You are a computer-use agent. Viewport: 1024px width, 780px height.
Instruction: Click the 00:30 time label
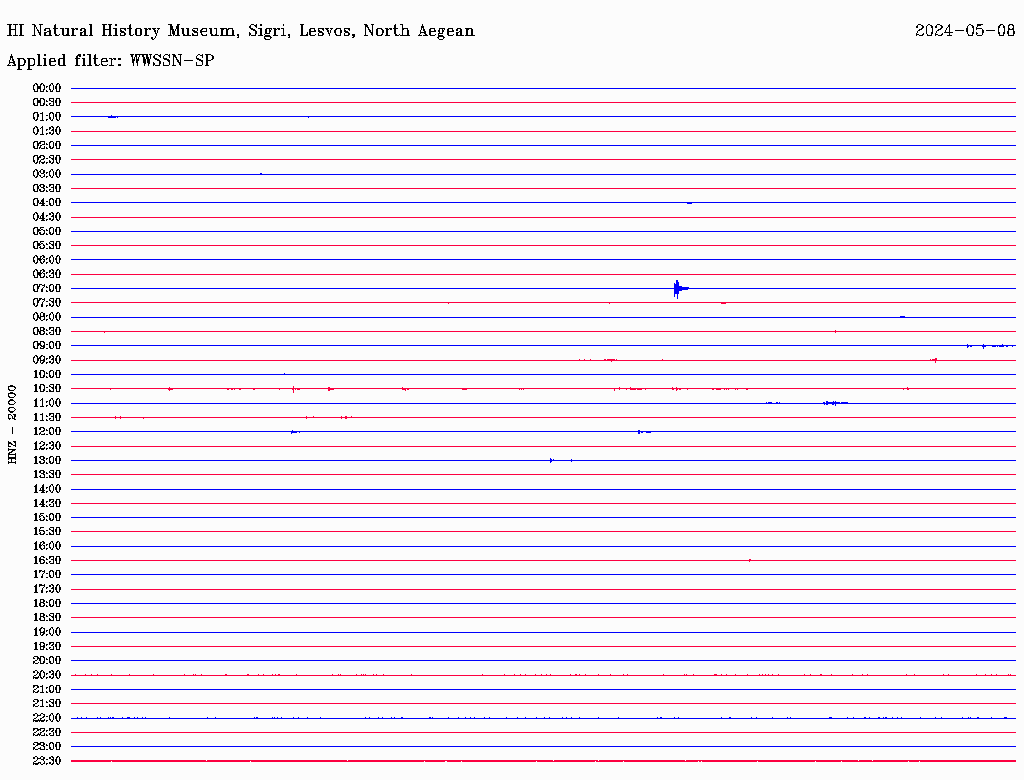[x=47, y=103]
